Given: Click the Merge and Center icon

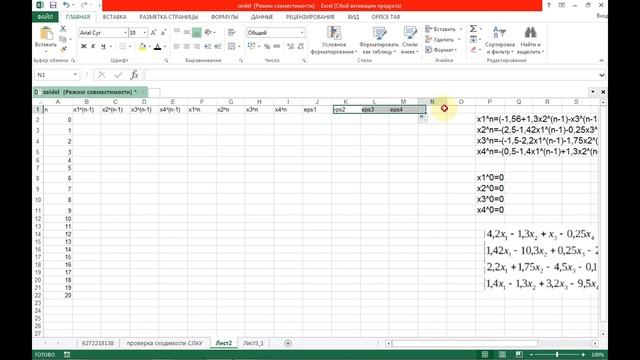Looking at the screenshot, I should click(232, 47).
